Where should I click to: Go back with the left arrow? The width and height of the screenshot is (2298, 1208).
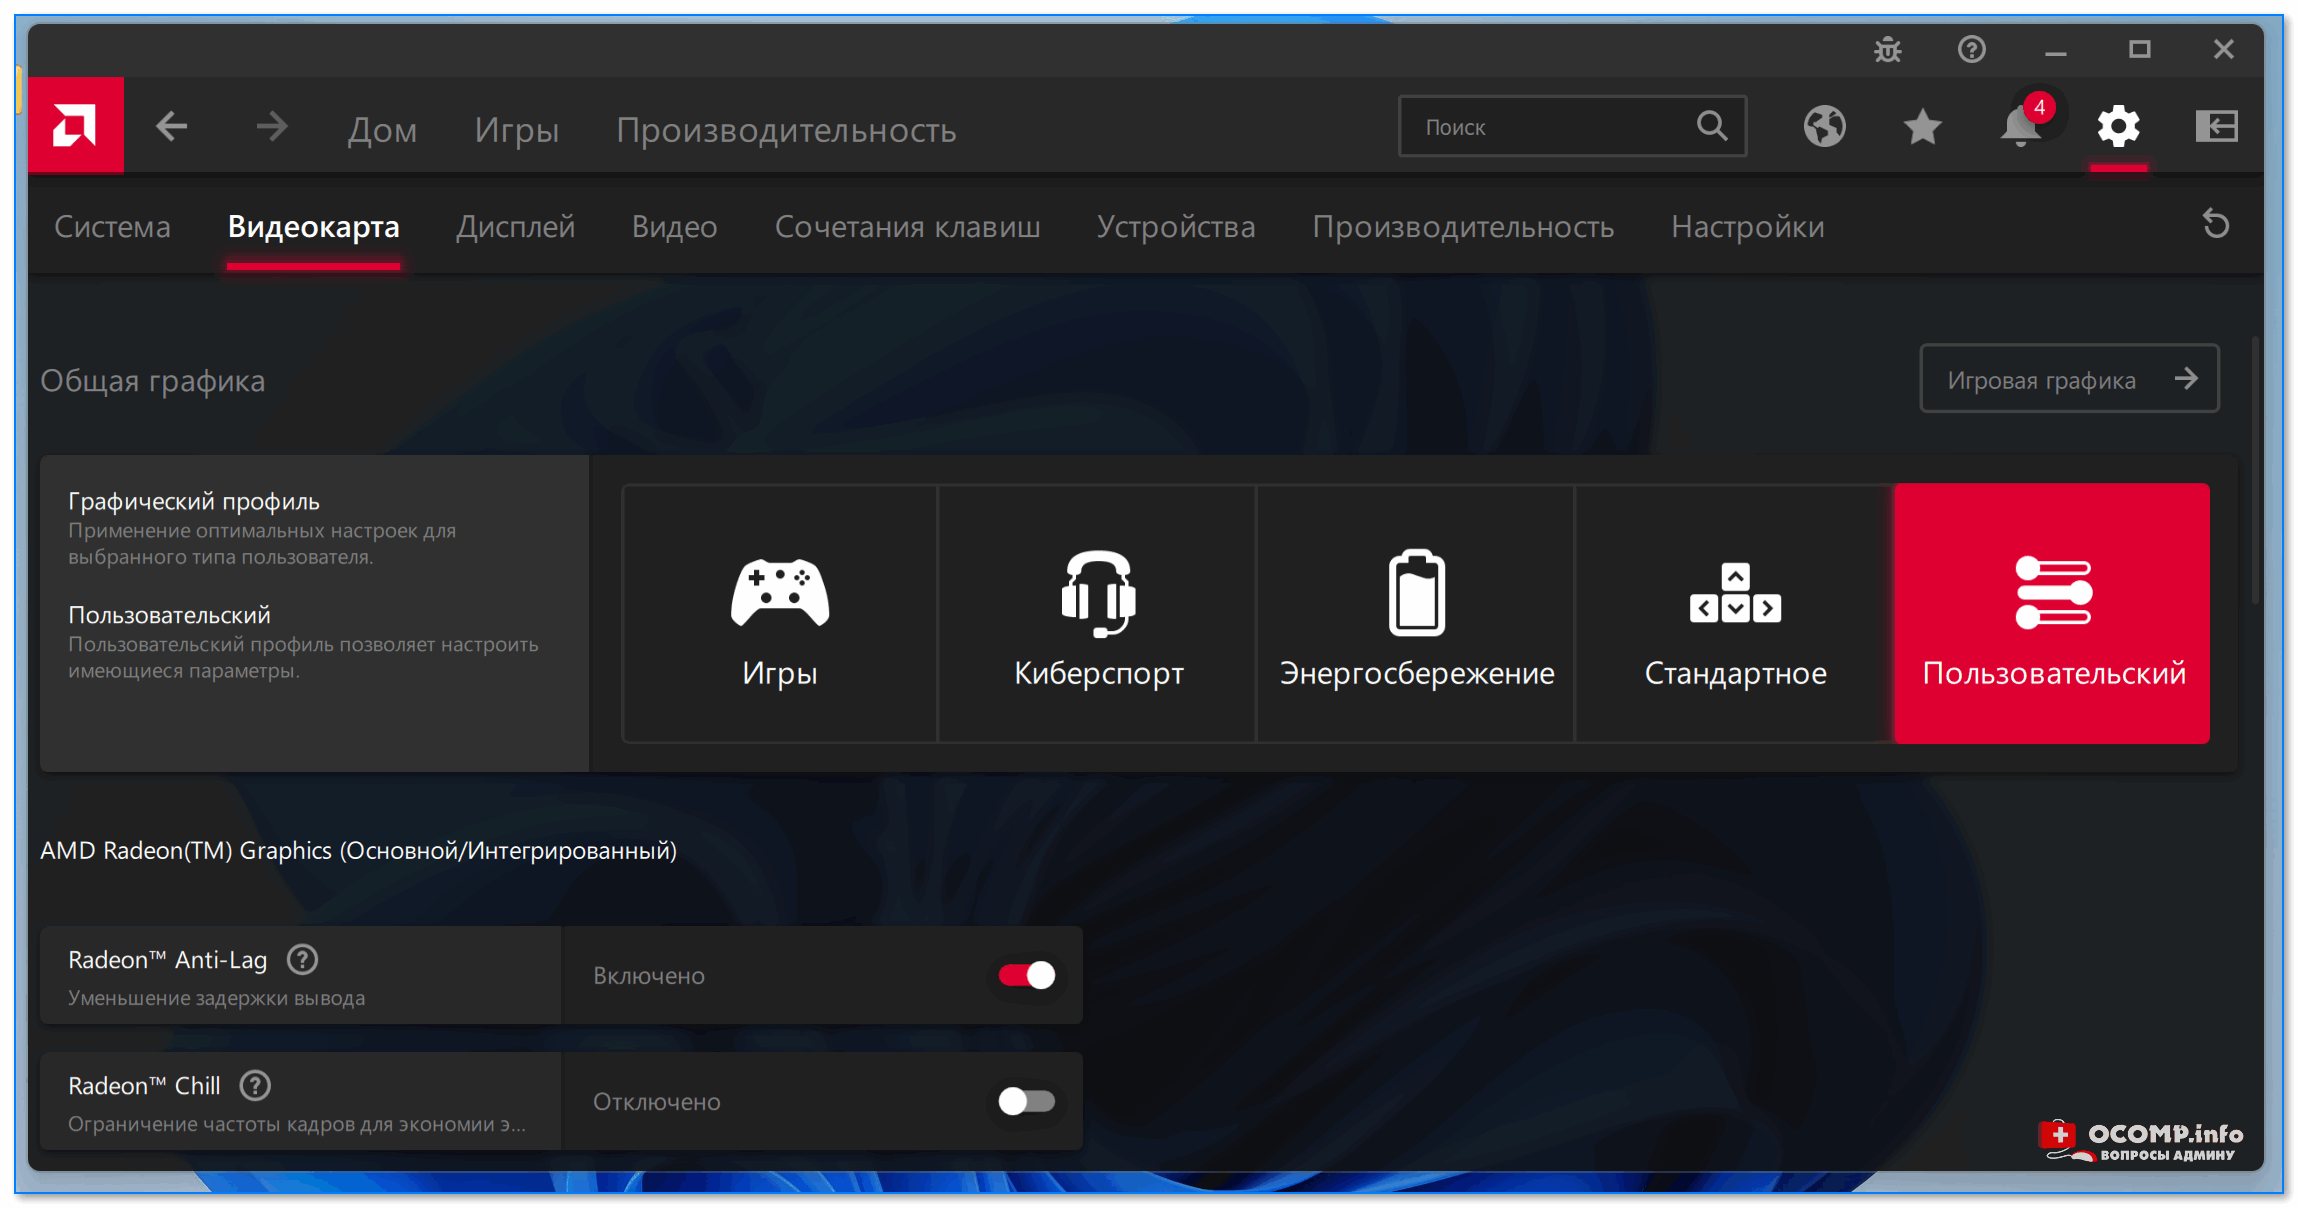click(172, 127)
